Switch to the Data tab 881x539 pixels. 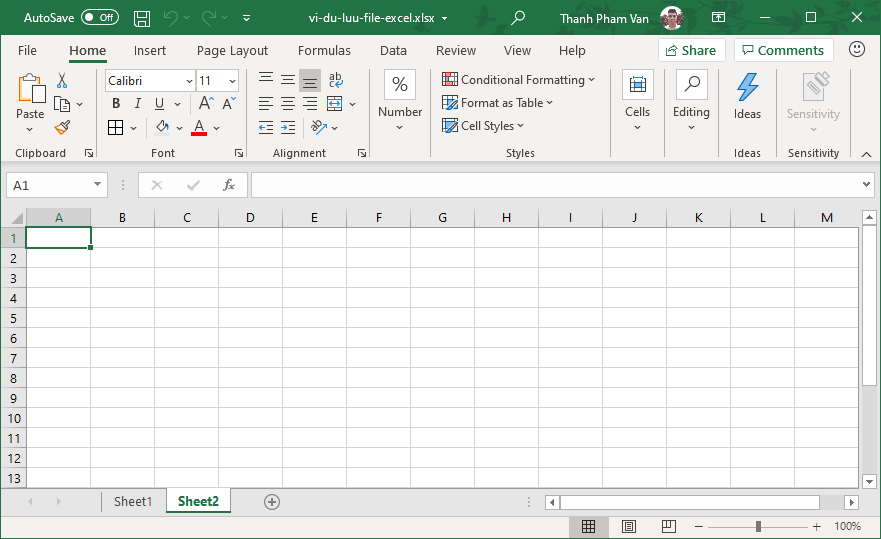click(393, 51)
